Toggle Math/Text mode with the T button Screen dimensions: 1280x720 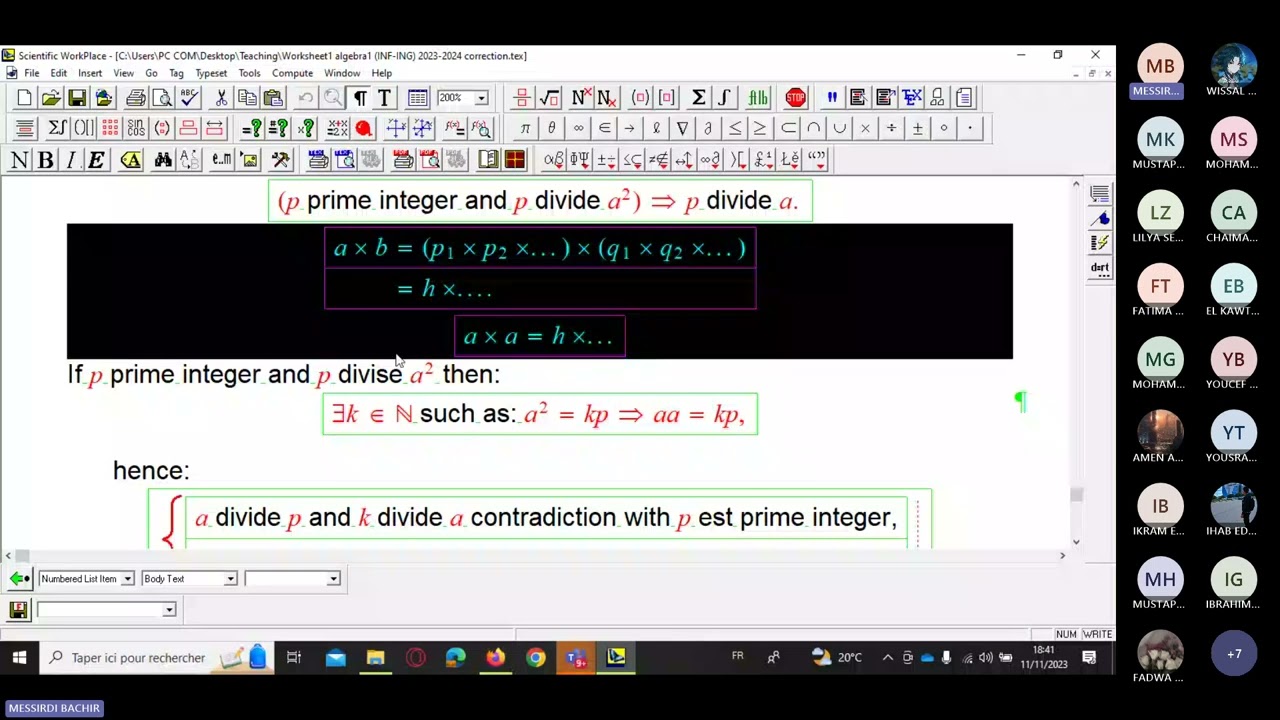tap(385, 98)
